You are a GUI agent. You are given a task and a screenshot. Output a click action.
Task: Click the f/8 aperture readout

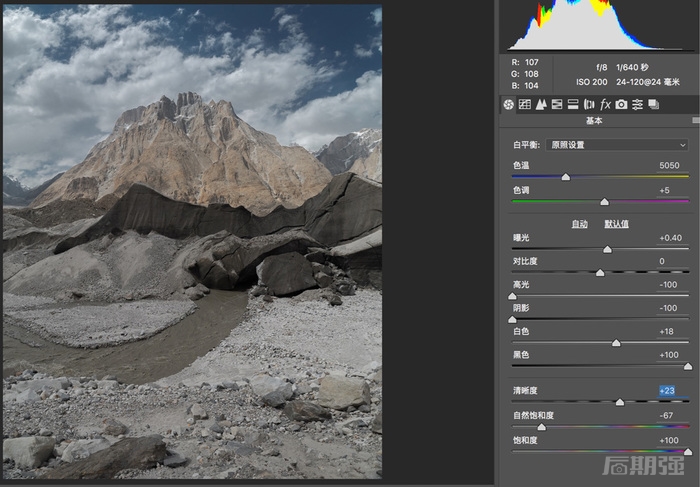click(602, 67)
